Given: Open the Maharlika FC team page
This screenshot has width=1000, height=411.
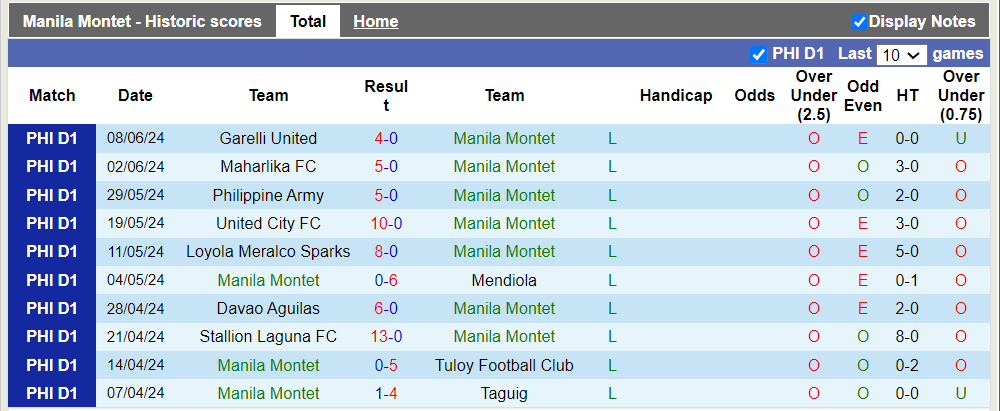Looking at the screenshot, I should [268, 167].
